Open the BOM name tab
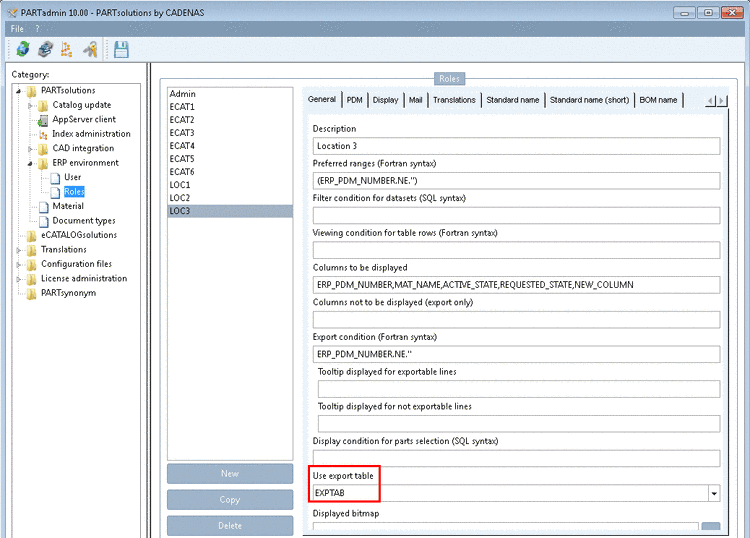This screenshot has width=750, height=538. (658, 100)
